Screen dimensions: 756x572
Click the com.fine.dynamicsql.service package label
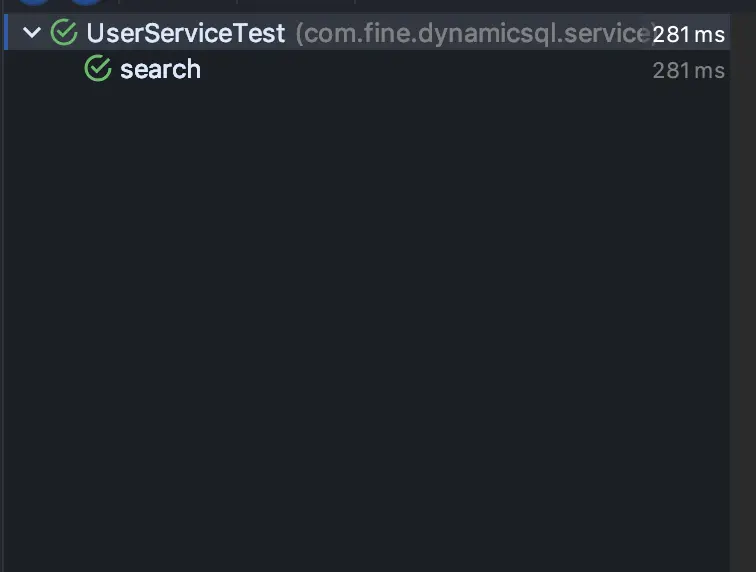point(474,33)
